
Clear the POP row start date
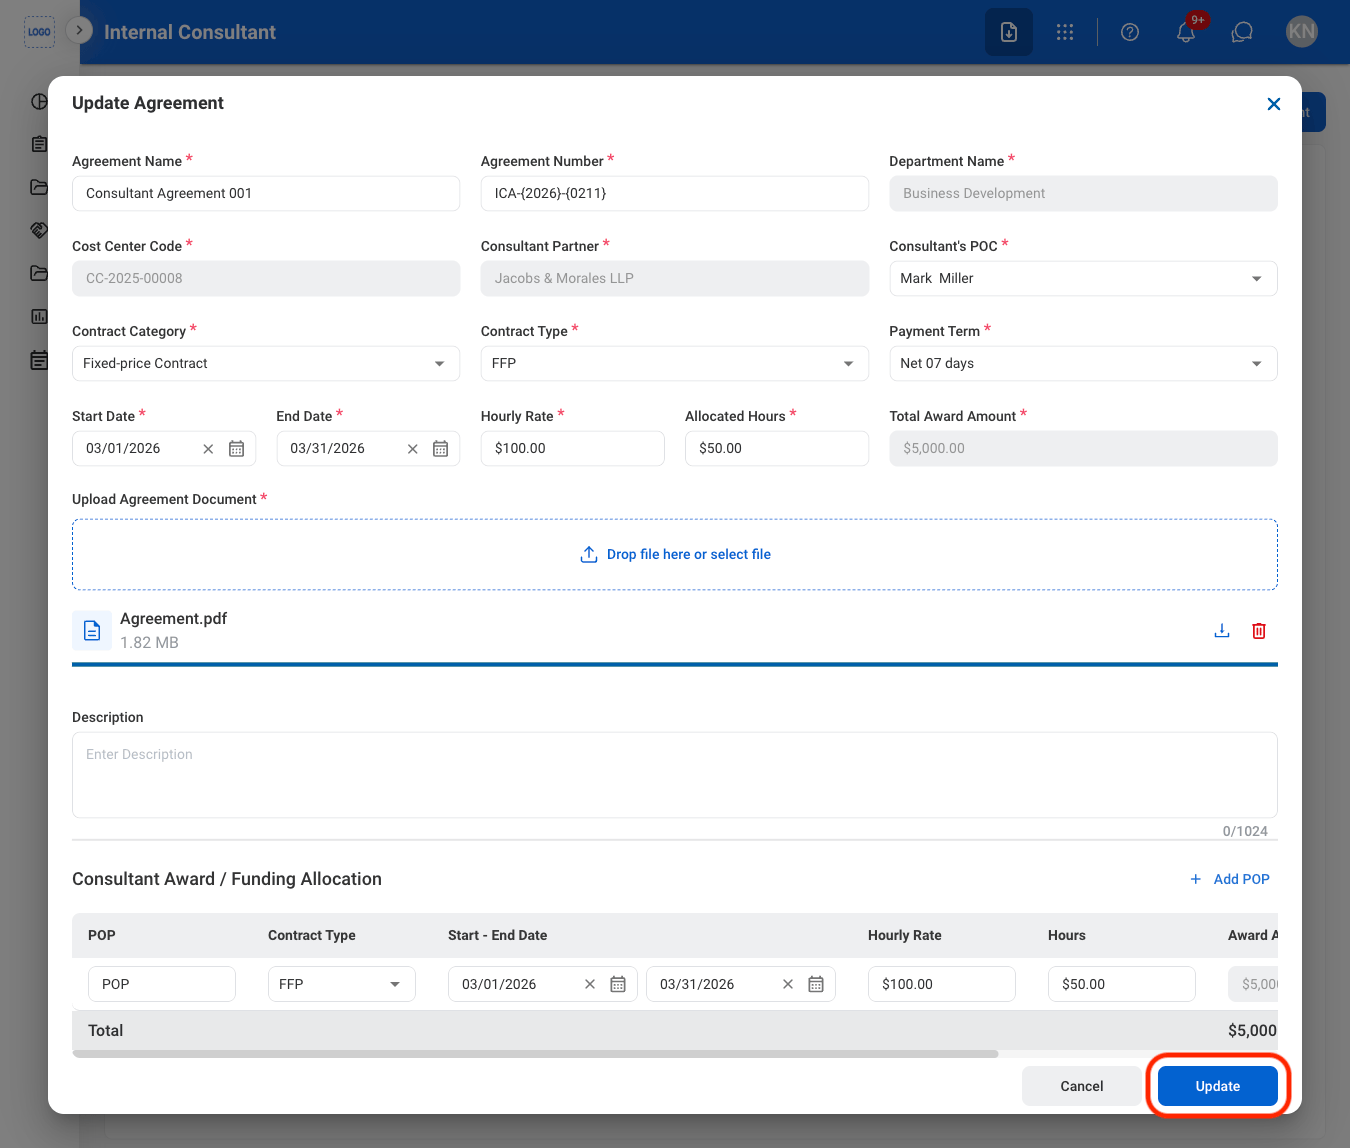pyautogui.click(x=590, y=984)
